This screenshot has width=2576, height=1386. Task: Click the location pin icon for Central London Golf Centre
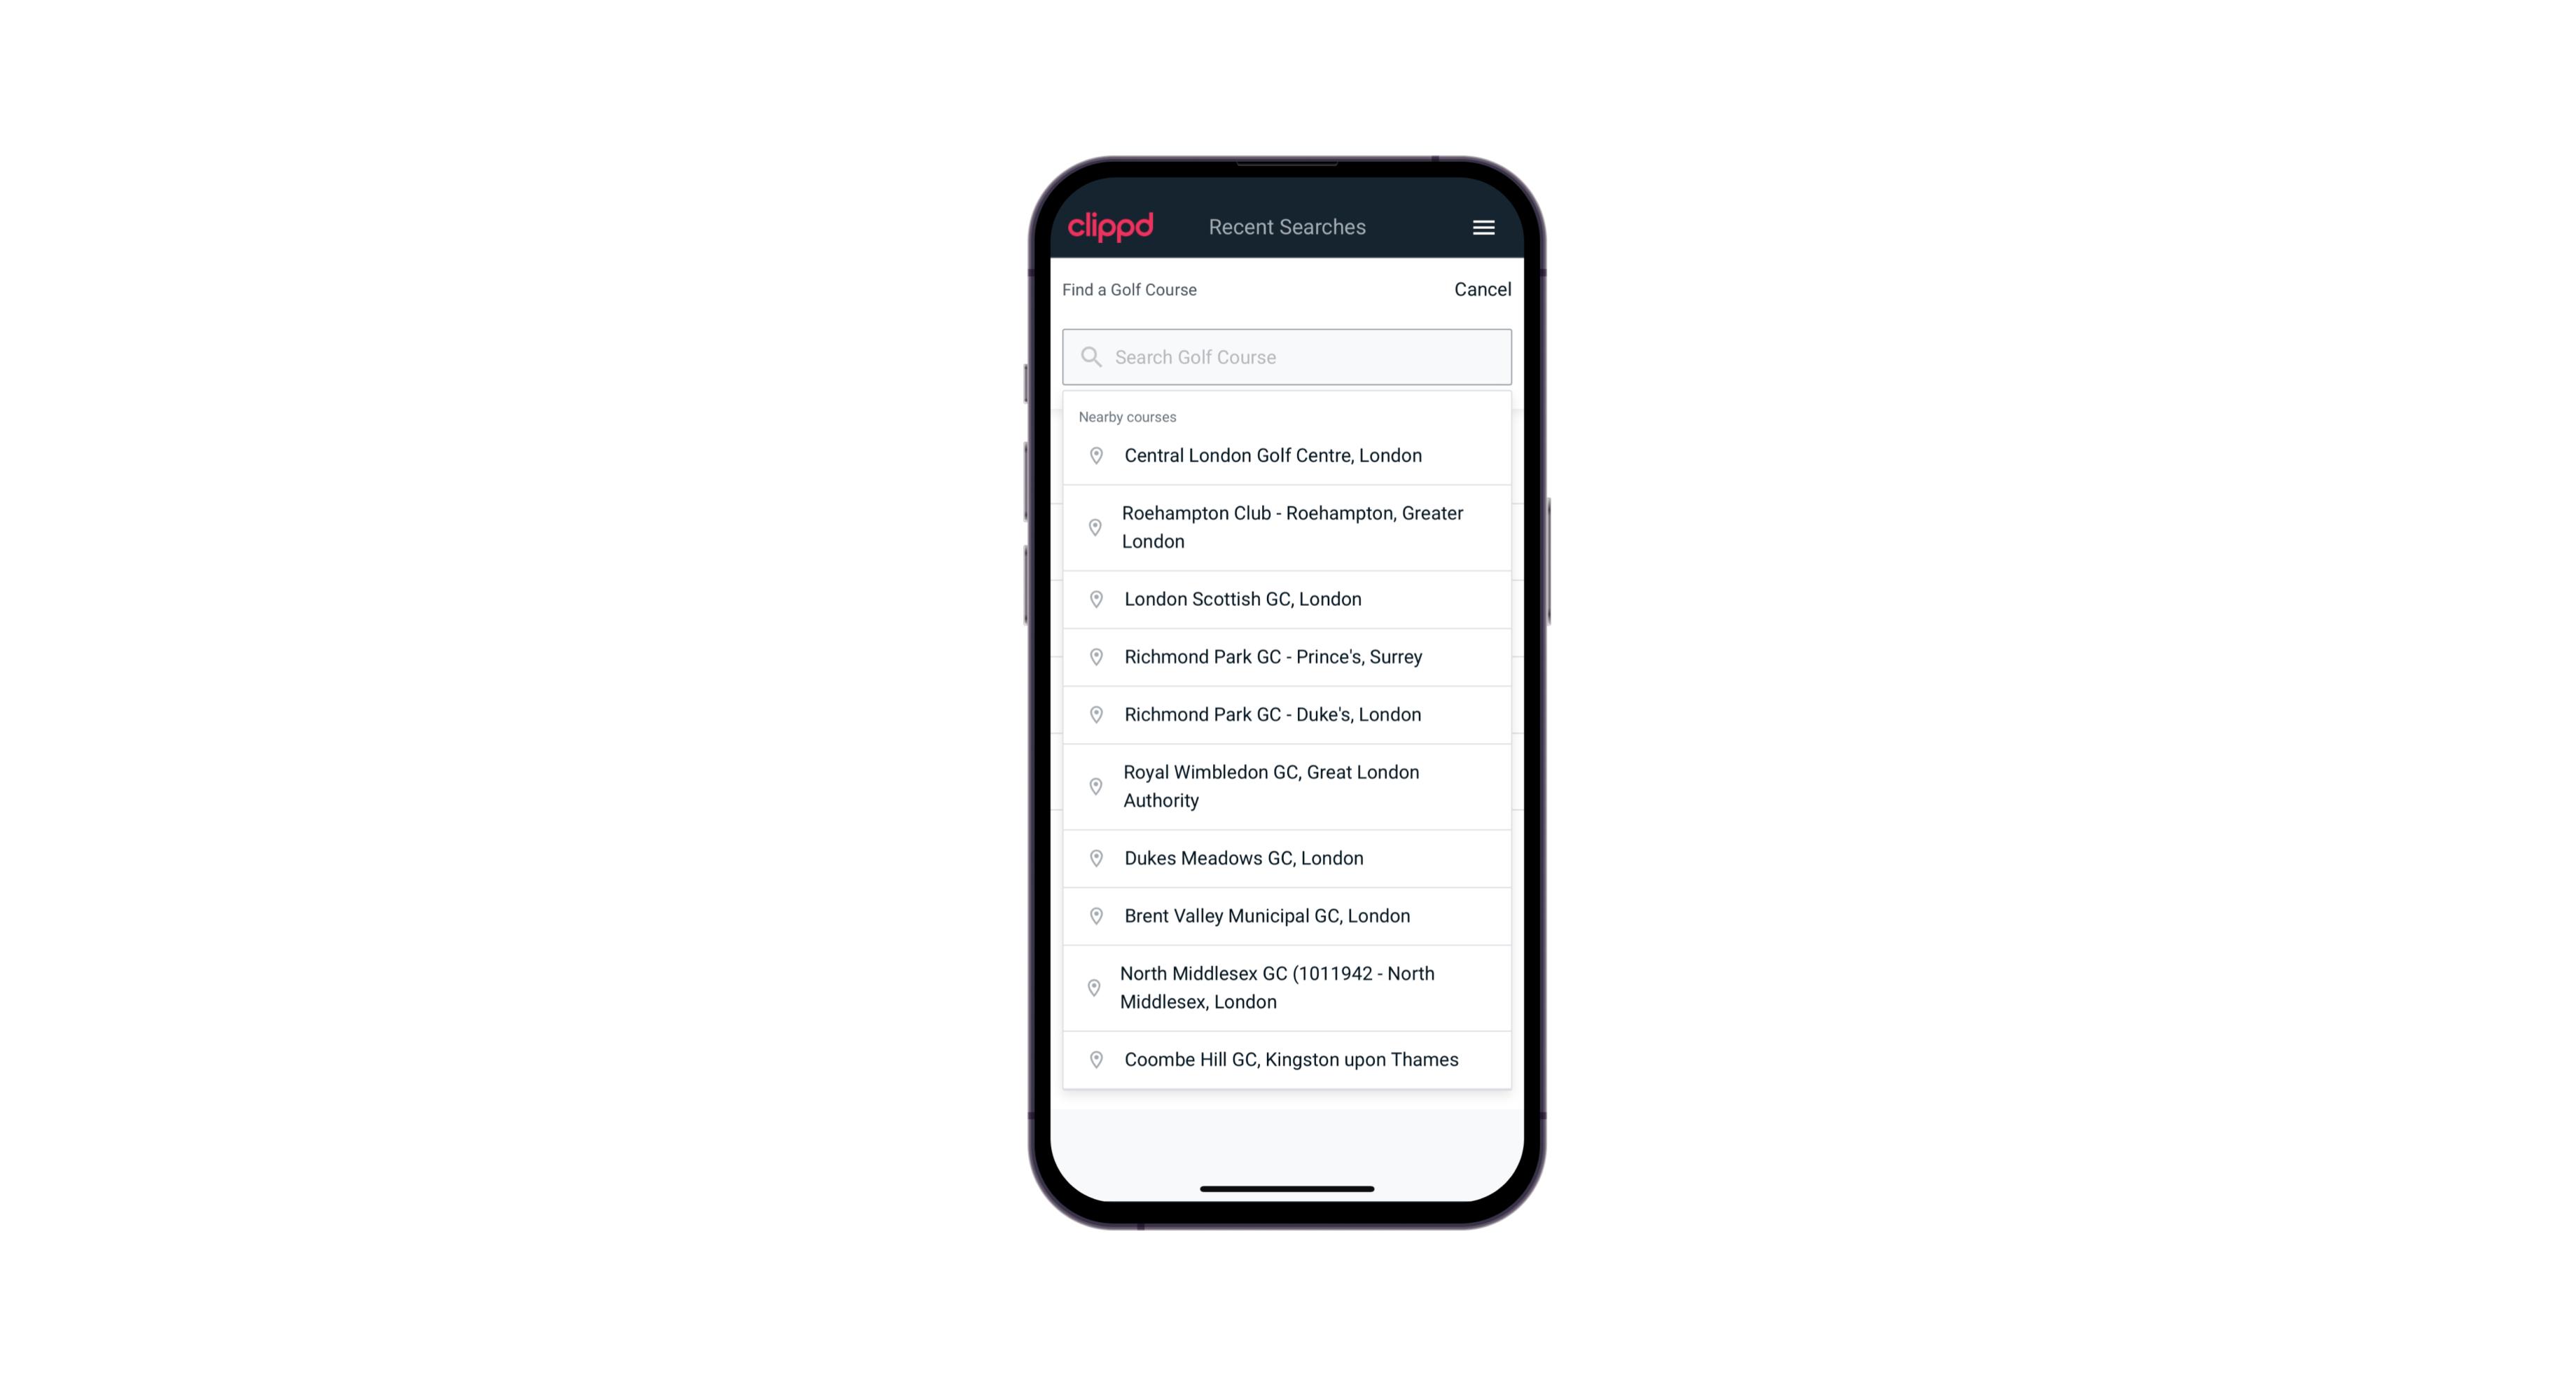click(1093, 454)
